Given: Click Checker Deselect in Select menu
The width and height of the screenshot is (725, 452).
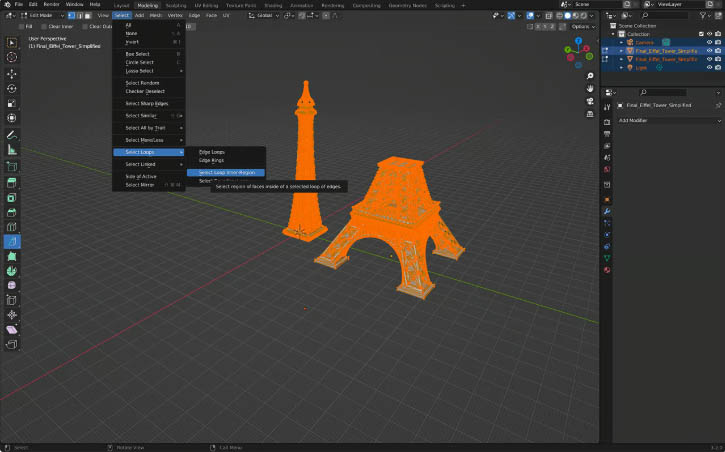Looking at the screenshot, I should pos(145,91).
